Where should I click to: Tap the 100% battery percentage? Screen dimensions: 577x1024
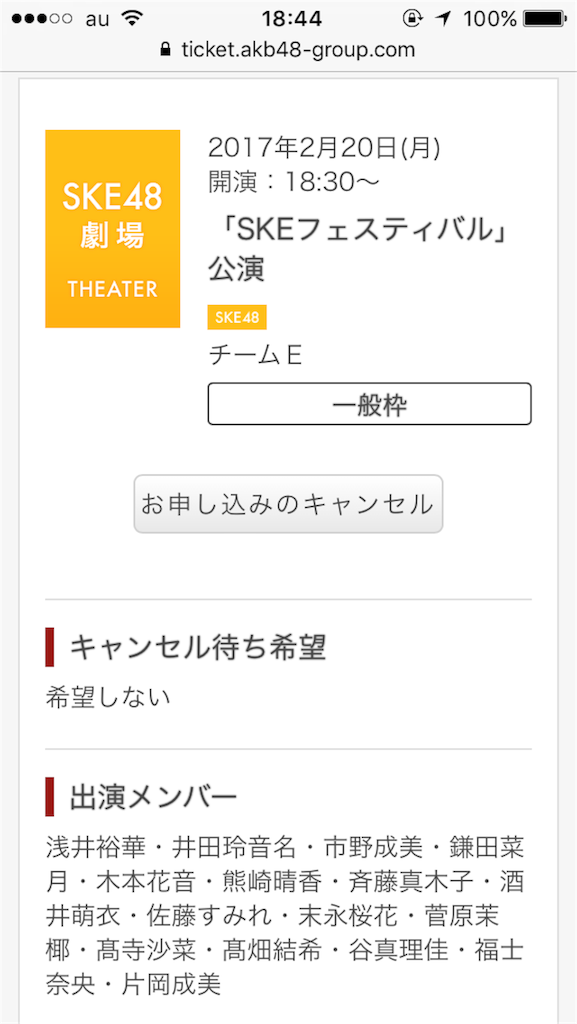[490, 19]
